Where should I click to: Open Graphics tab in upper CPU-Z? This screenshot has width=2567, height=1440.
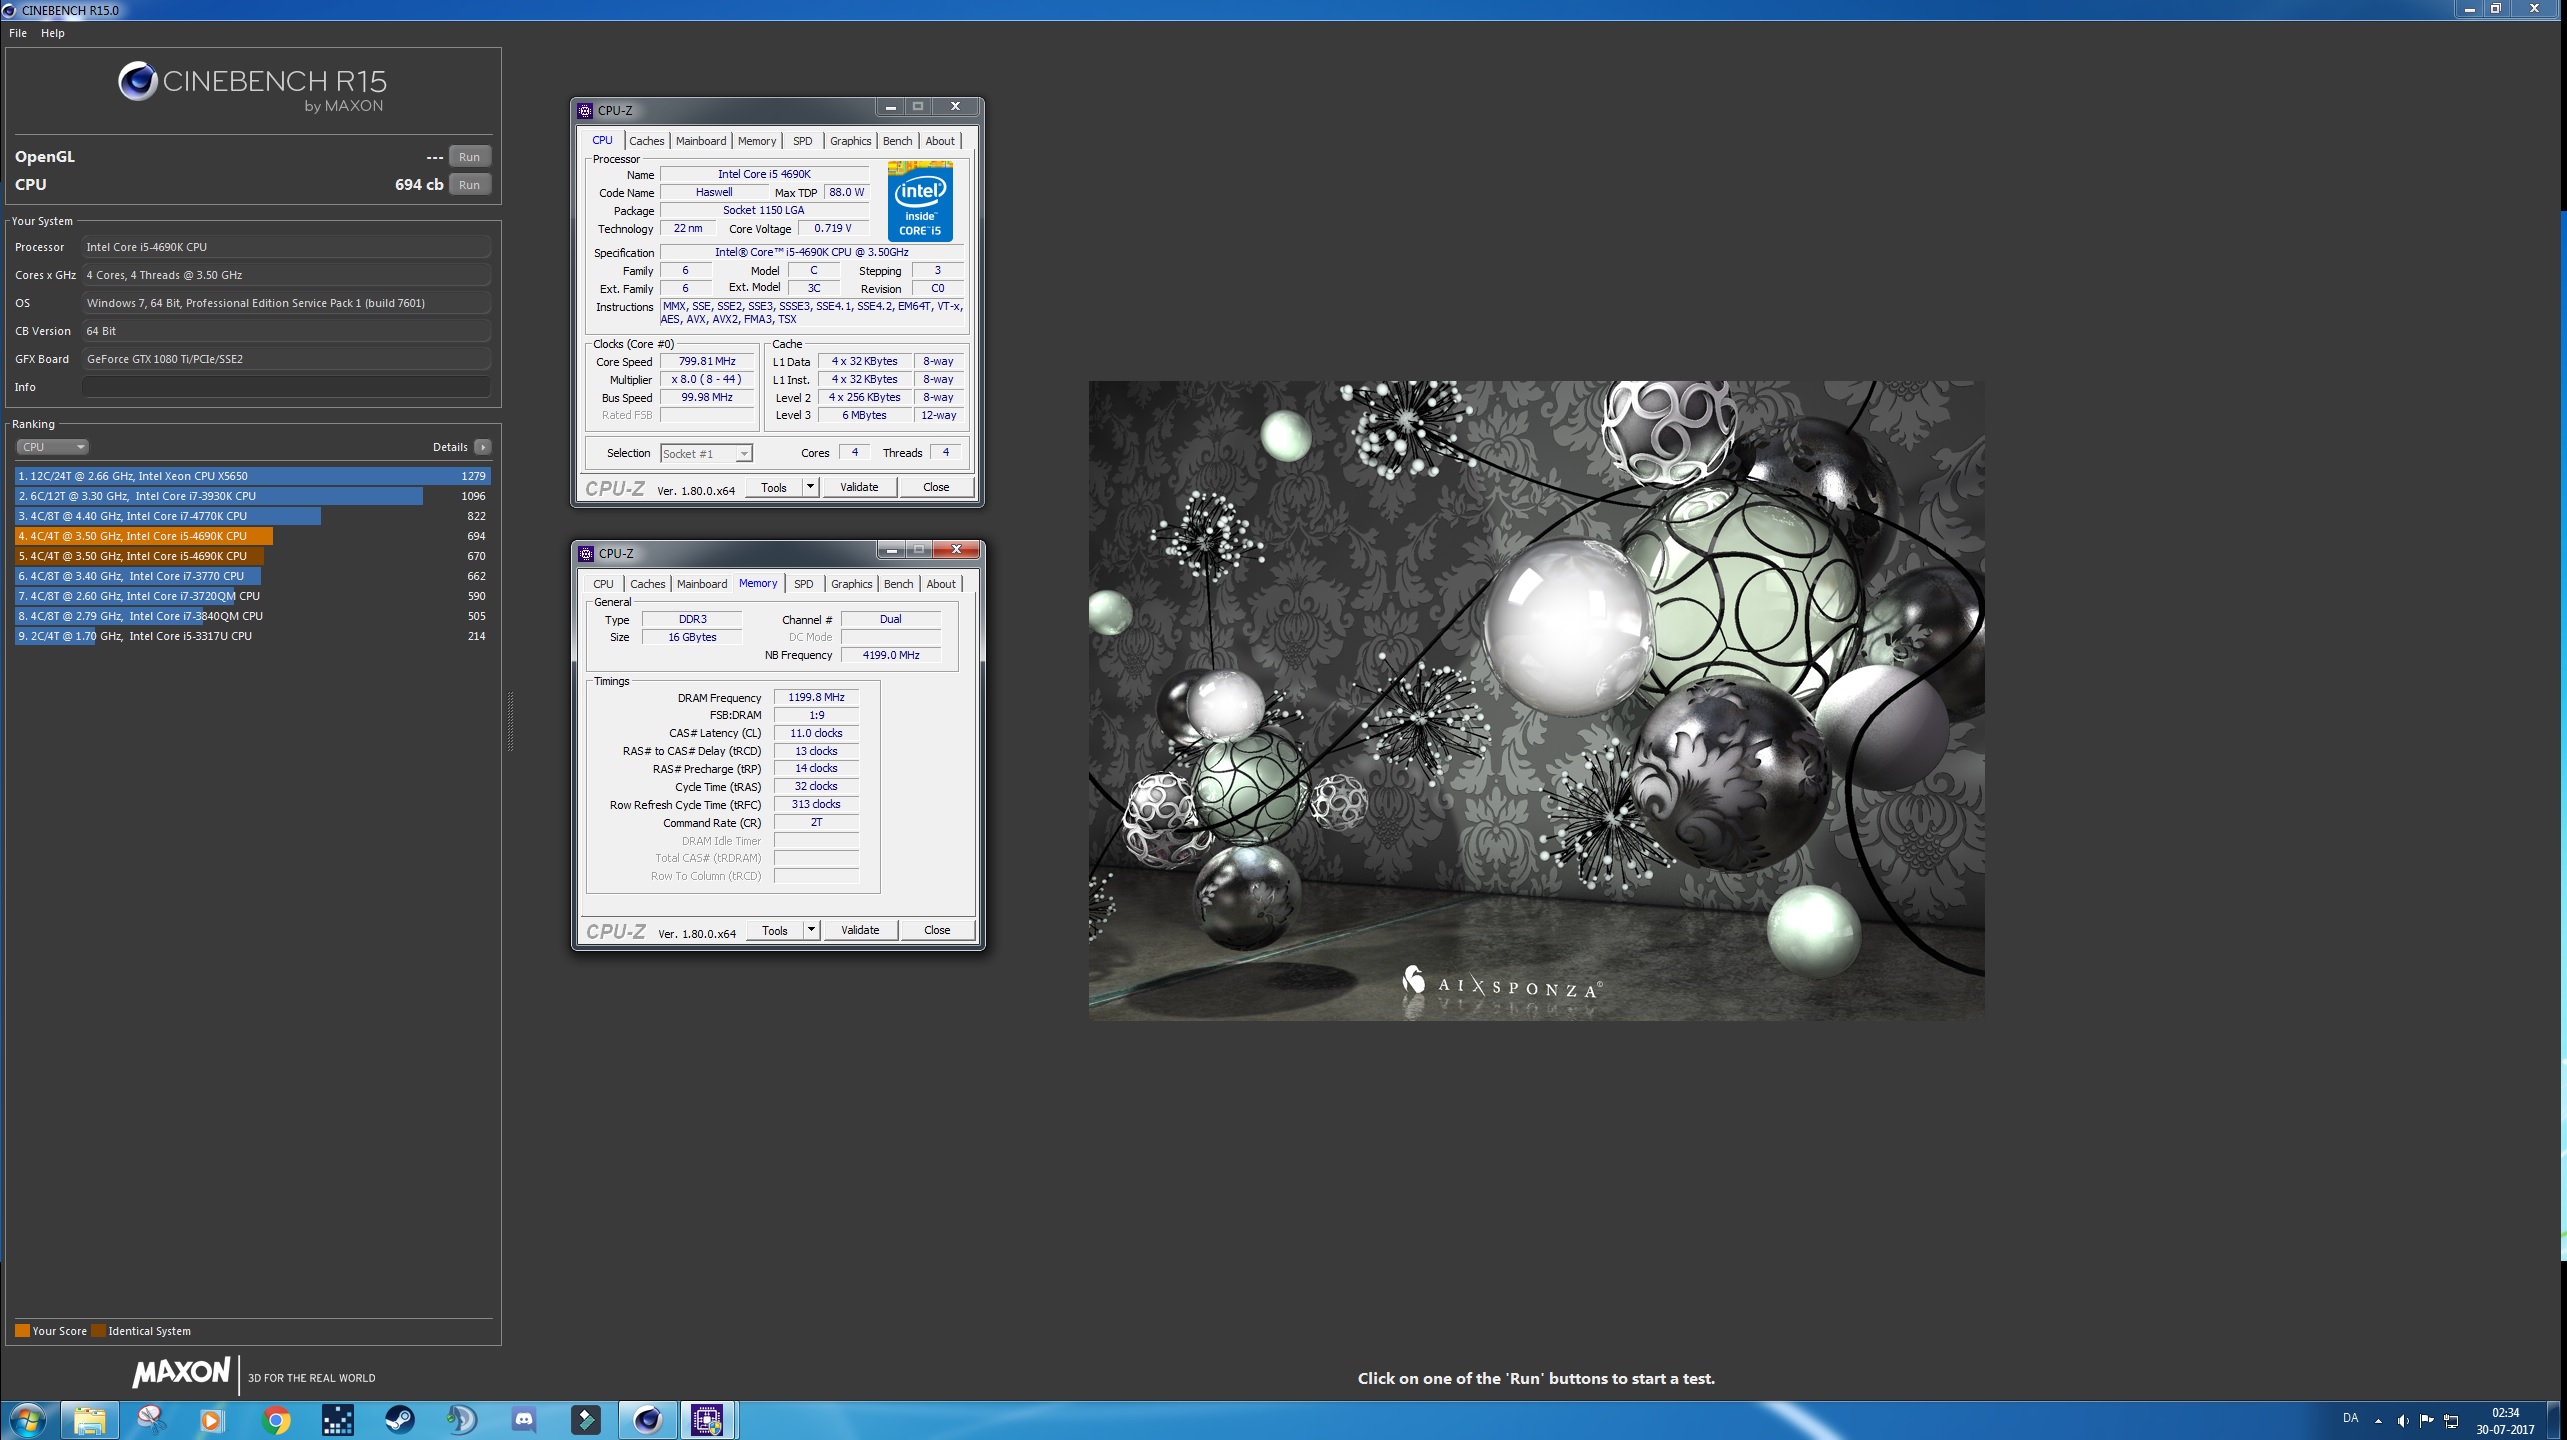[851, 141]
